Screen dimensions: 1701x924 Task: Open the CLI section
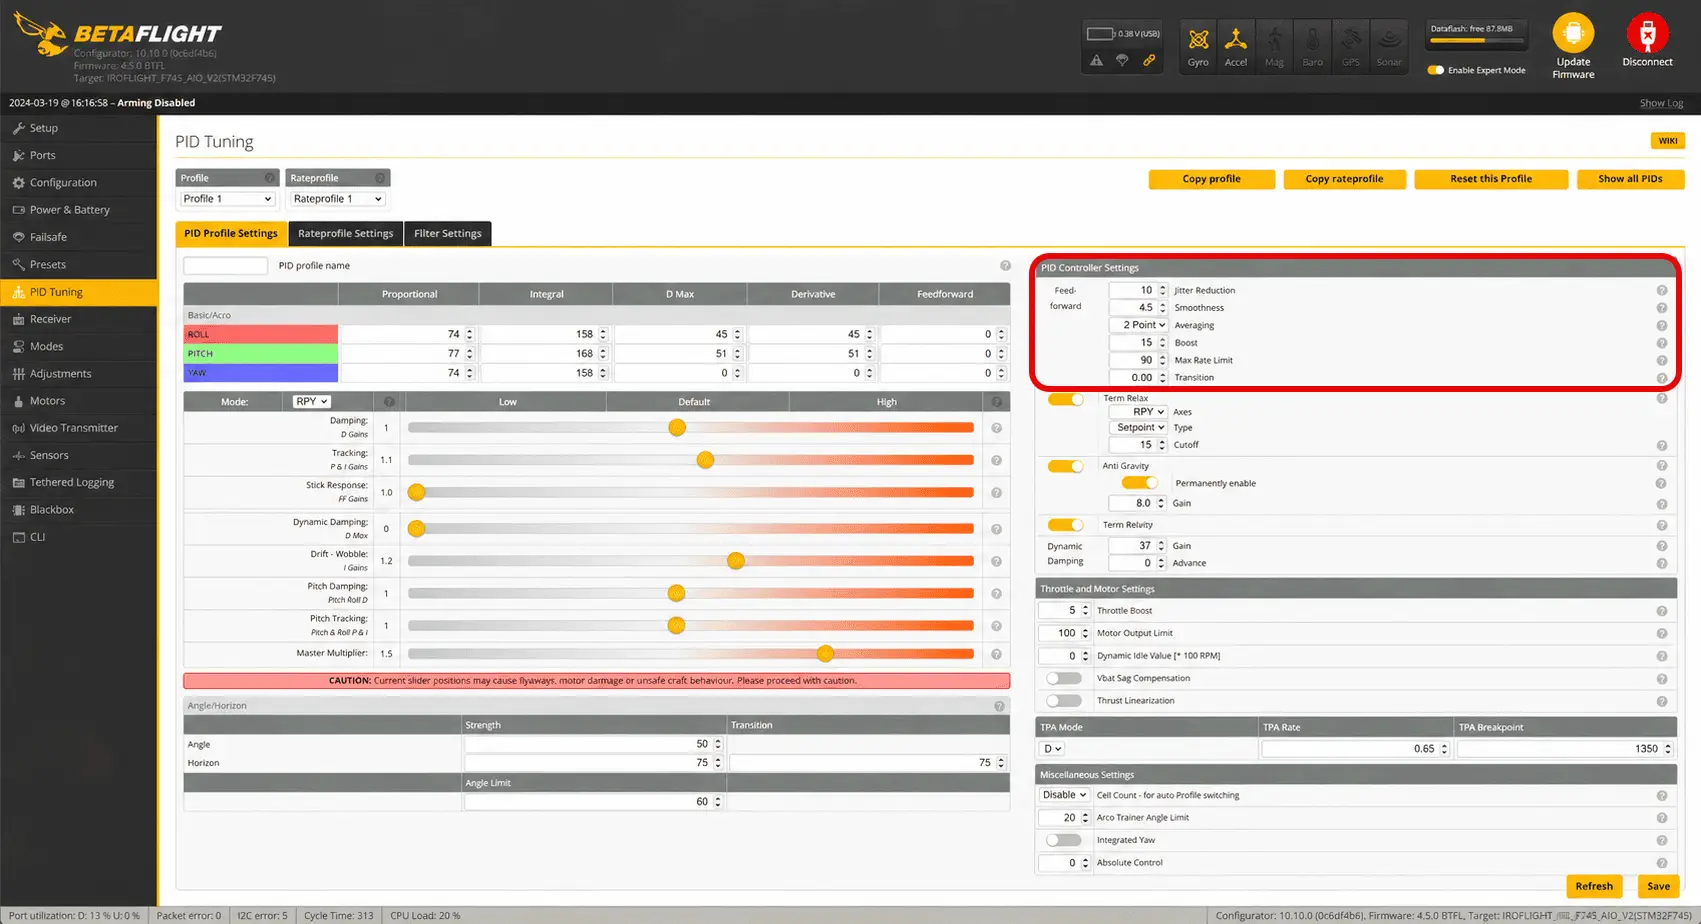[79, 537]
